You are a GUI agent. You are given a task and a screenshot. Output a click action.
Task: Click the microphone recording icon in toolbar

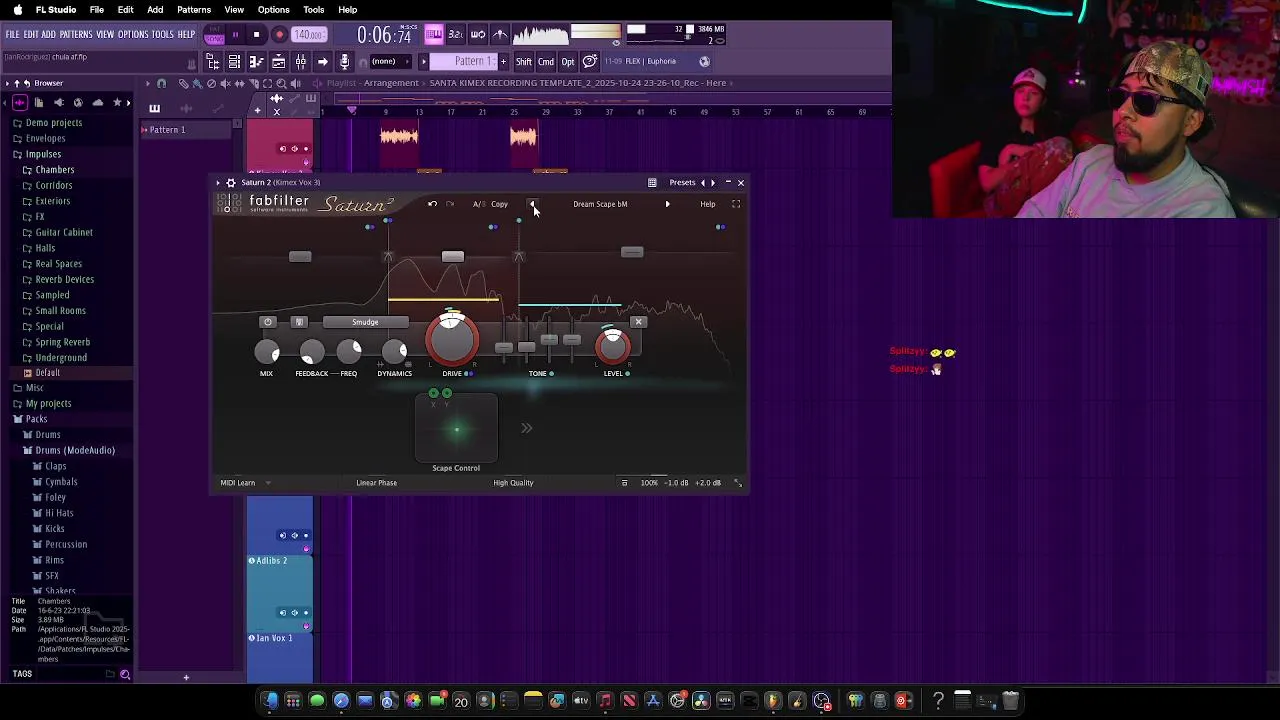click(344, 62)
